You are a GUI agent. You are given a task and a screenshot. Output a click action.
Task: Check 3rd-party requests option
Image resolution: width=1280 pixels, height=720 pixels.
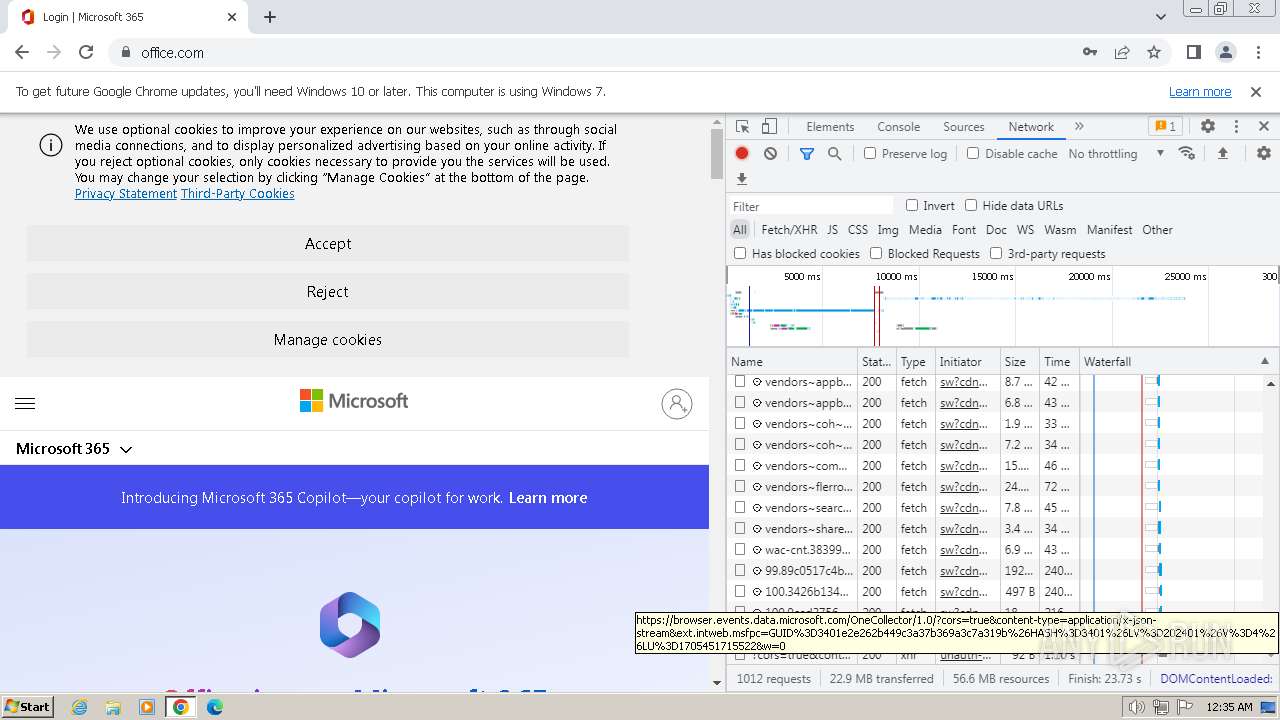[x=996, y=254]
